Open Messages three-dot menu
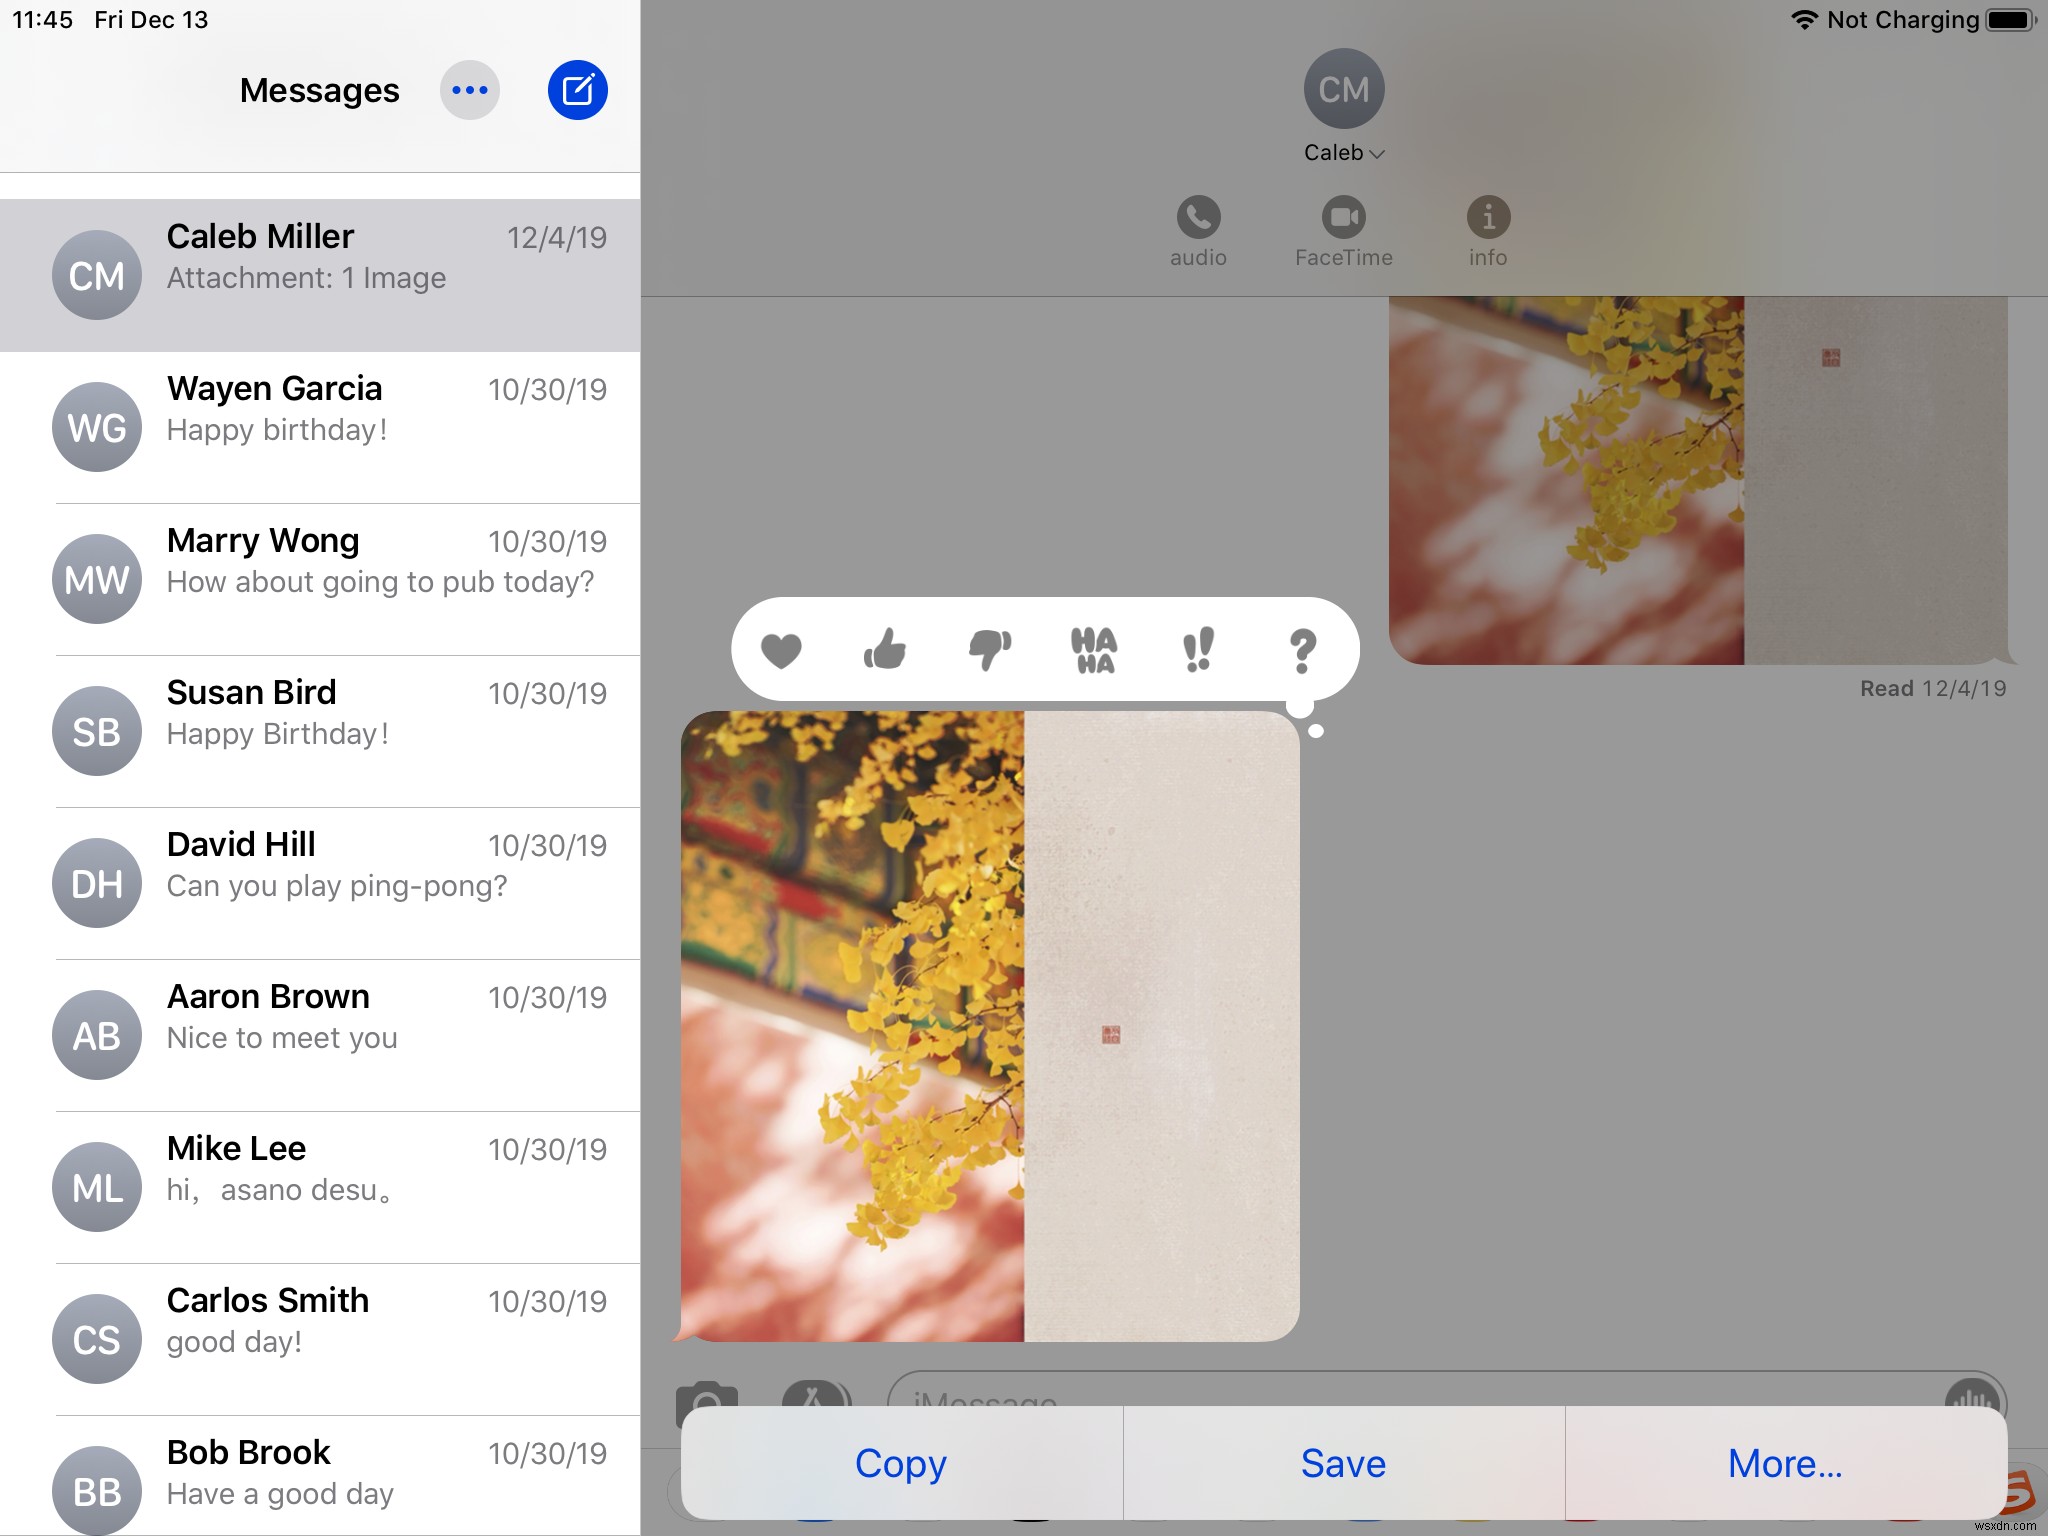 coord(469,89)
